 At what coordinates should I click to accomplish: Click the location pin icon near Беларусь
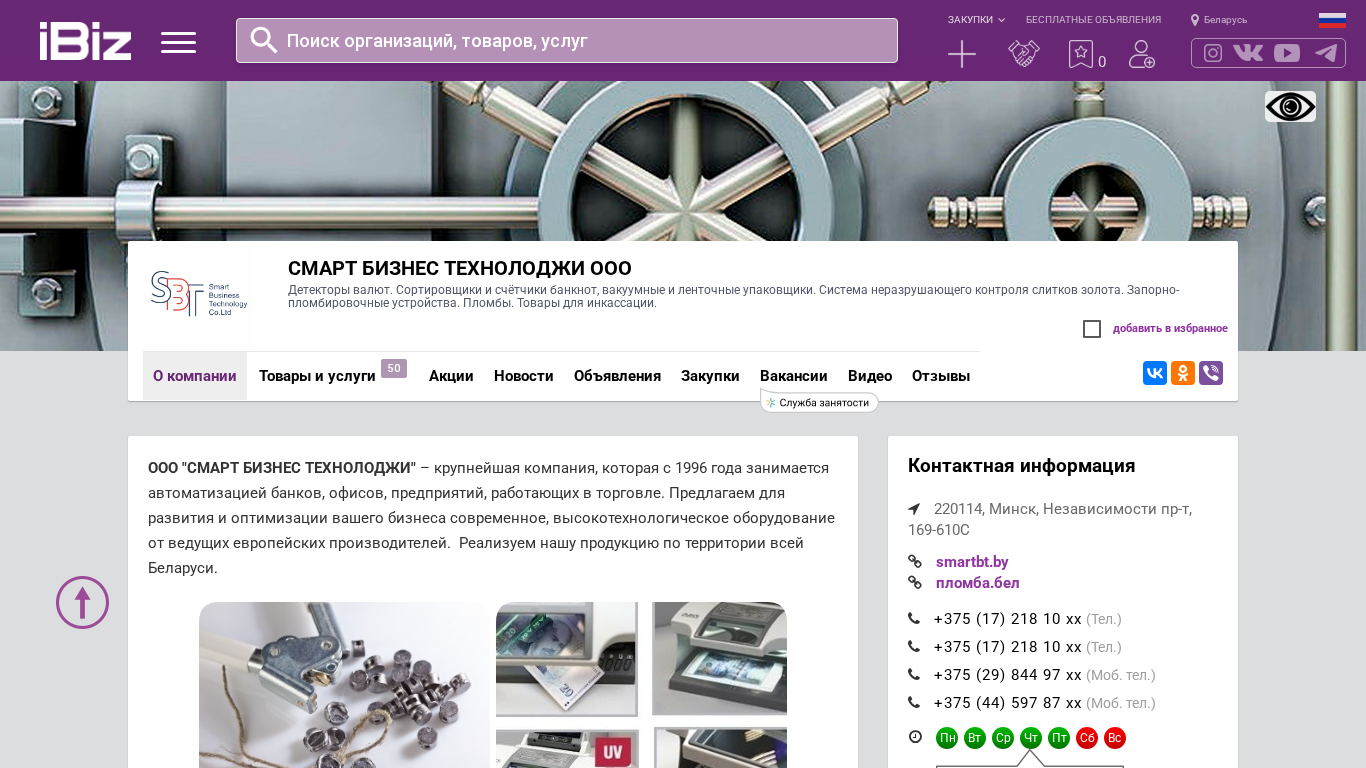click(x=1195, y=20)
